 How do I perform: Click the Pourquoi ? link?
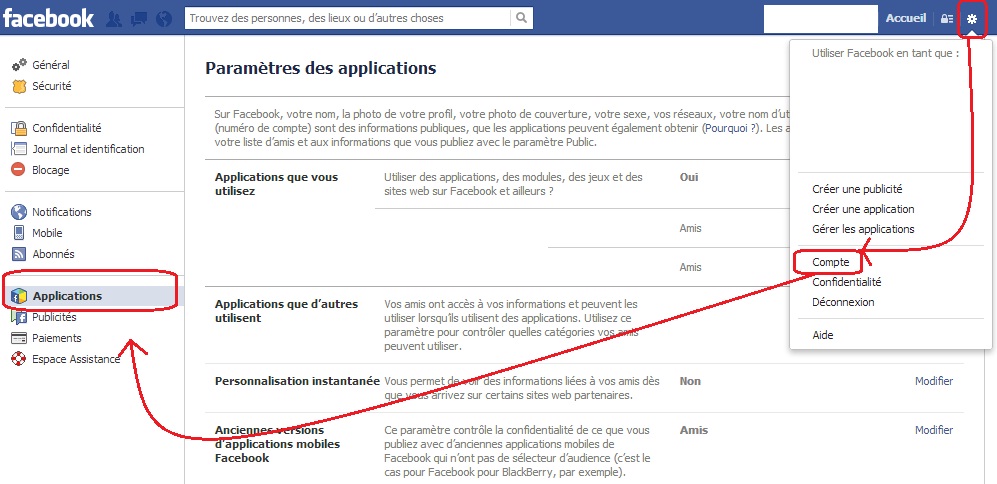731,128
